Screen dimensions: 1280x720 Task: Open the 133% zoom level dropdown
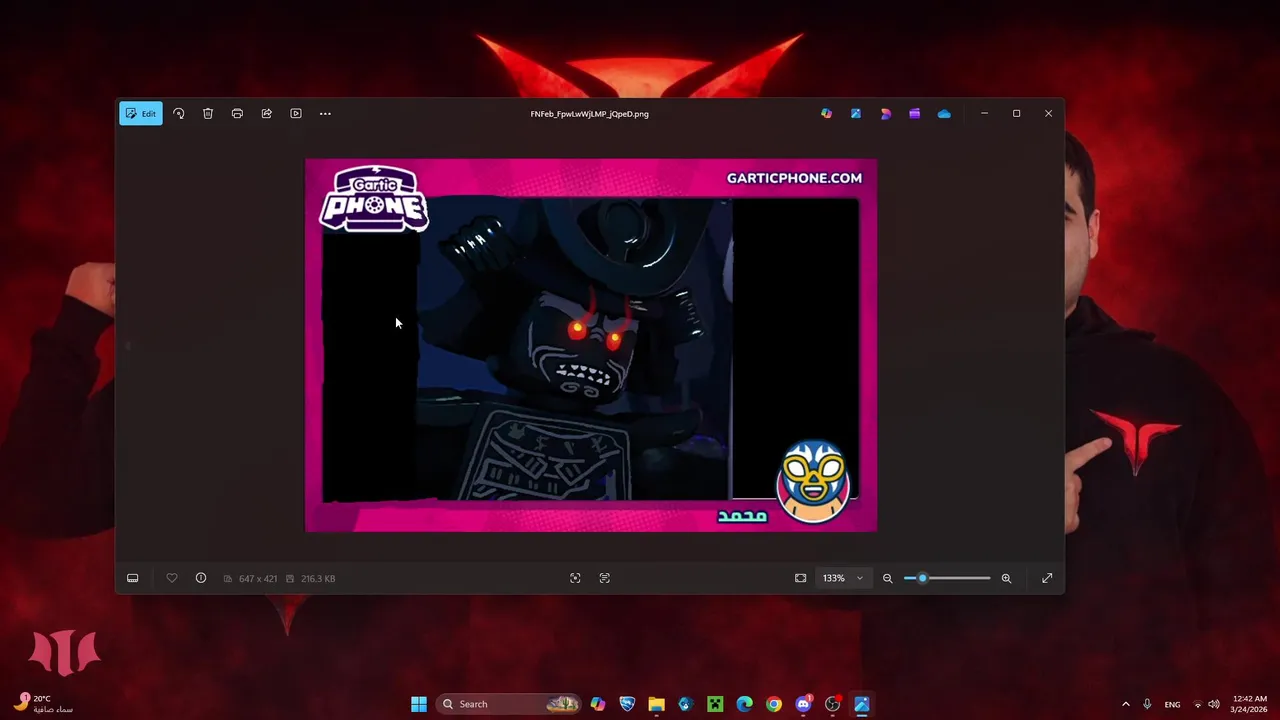843,578
